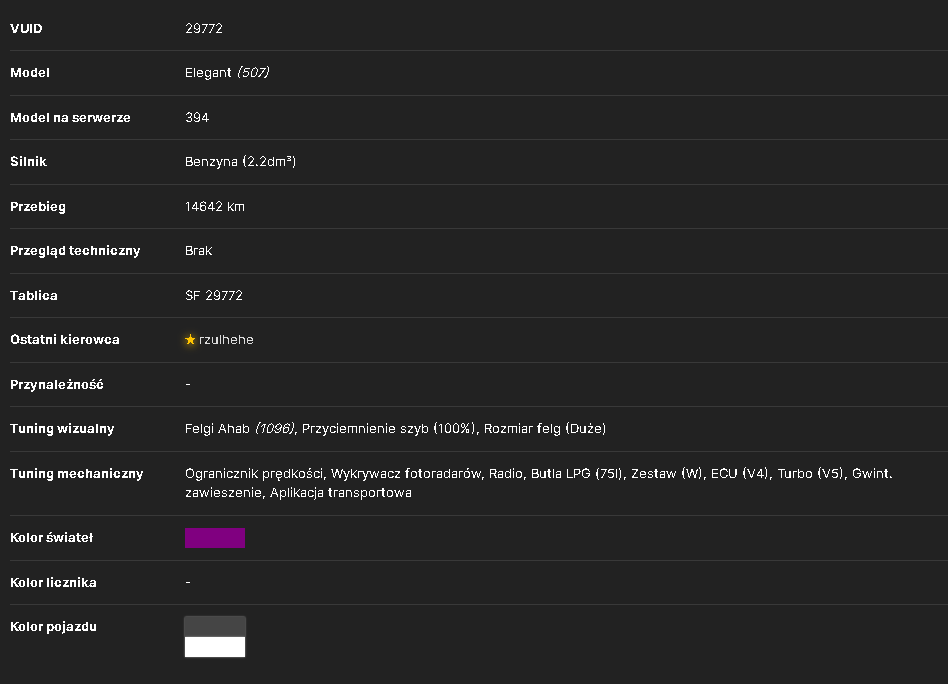Image resolution: width=948 pixels, height=684 pixels.
Task: Click the Elegant model name
Action: click(x=208, y=73)
